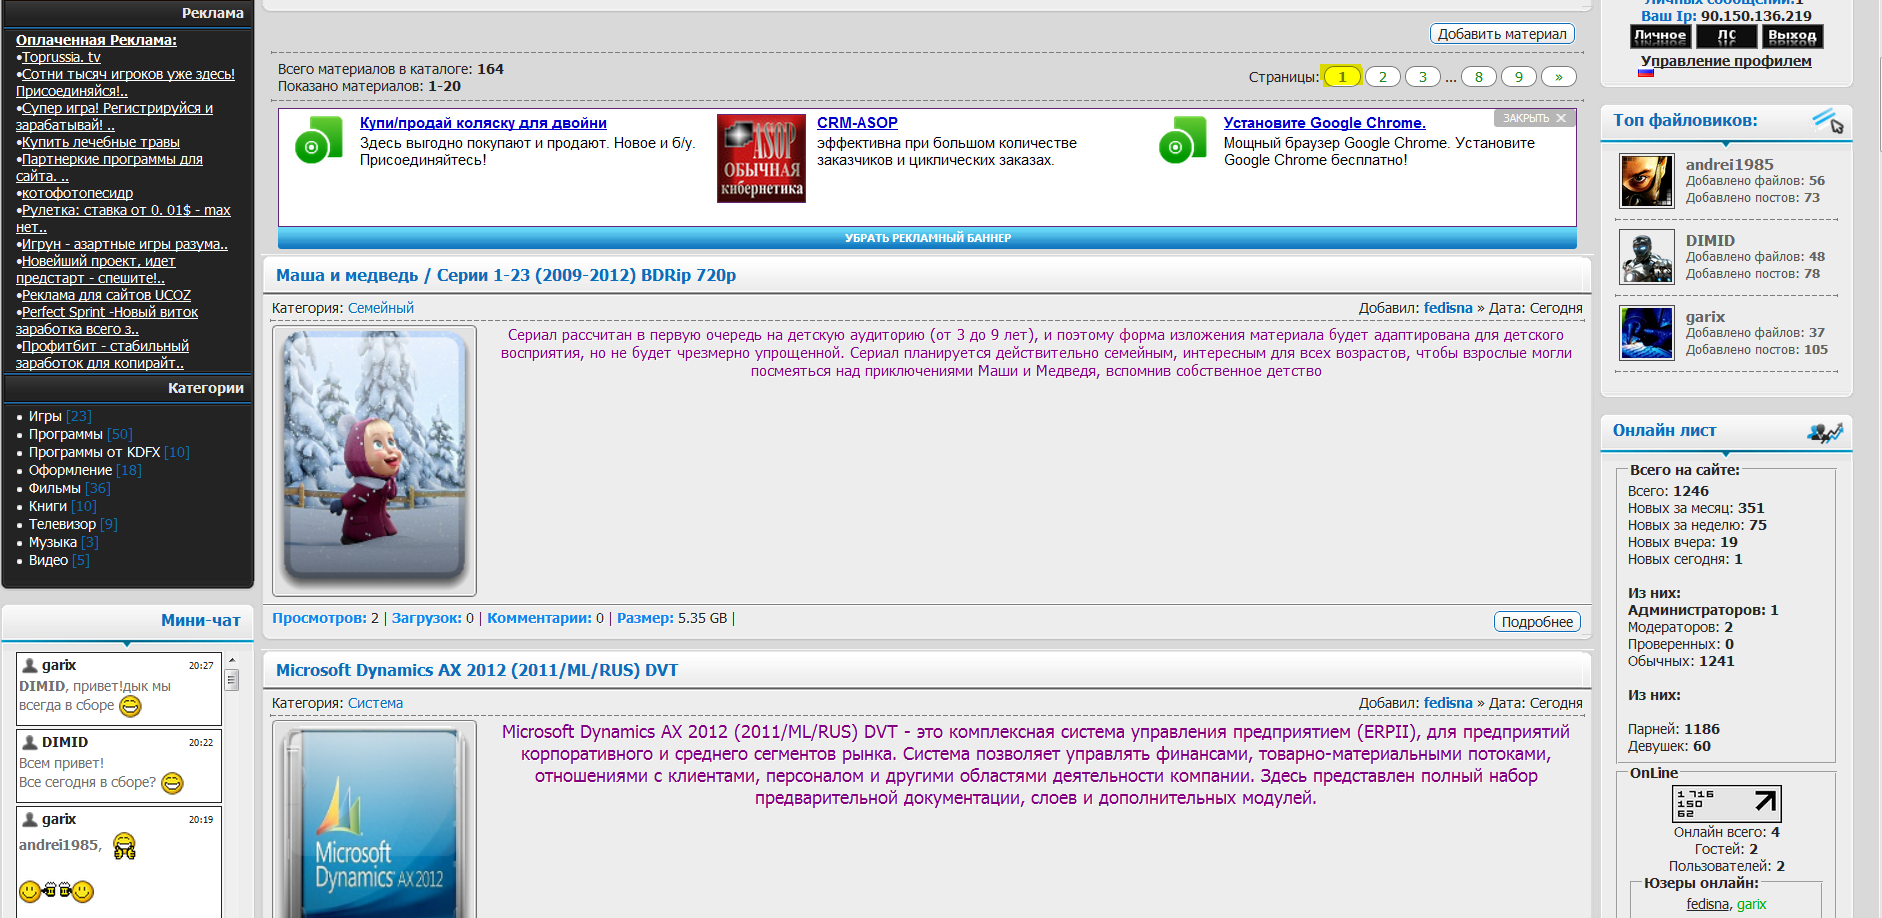
Task: Jump to page 9 of the catalog
Action: point(1519,77)
